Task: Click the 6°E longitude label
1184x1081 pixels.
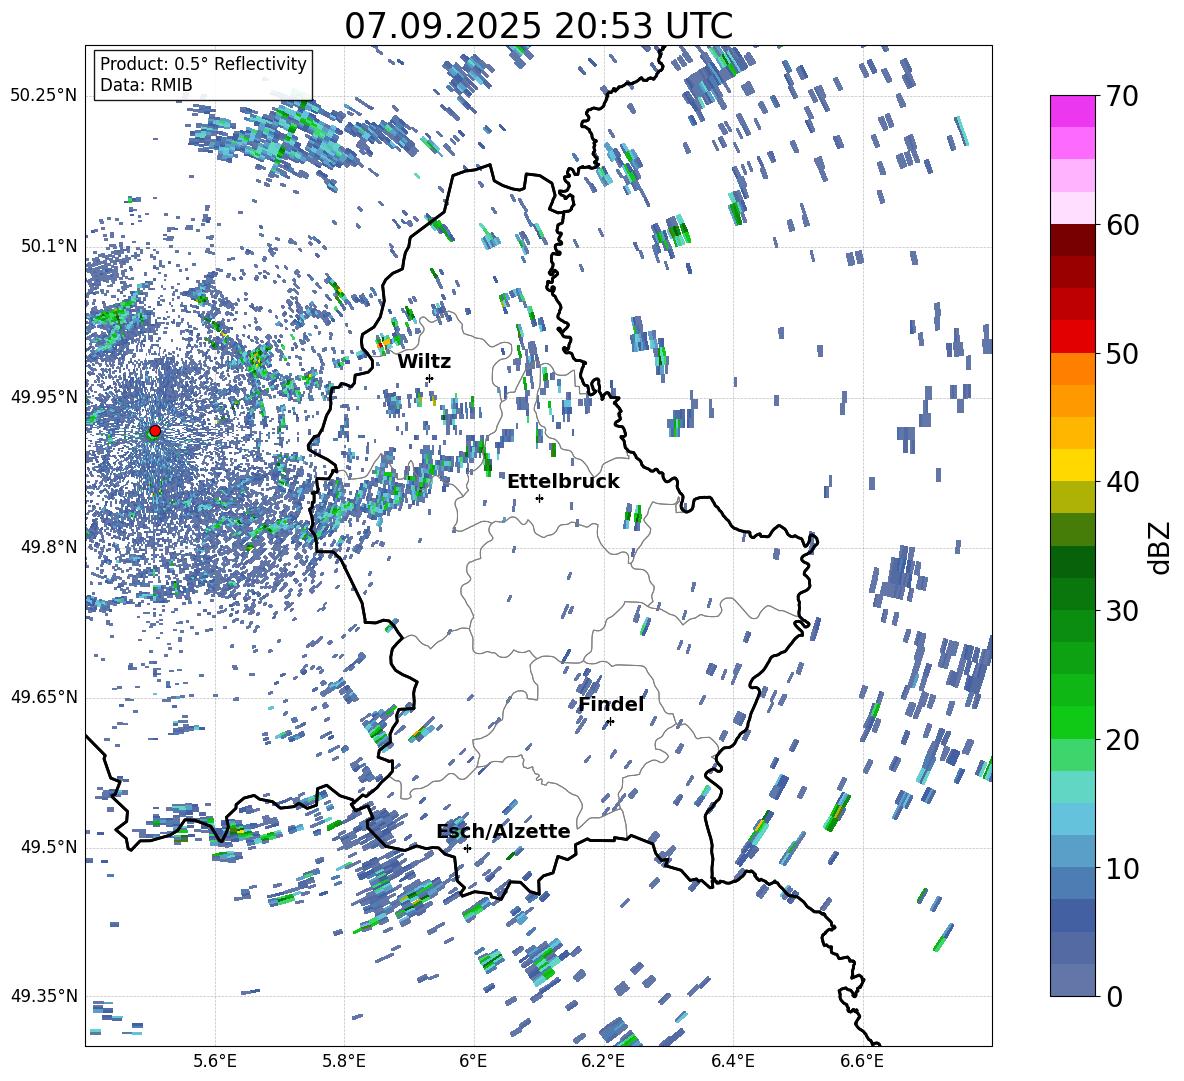Action: (x=473, y=1061)
